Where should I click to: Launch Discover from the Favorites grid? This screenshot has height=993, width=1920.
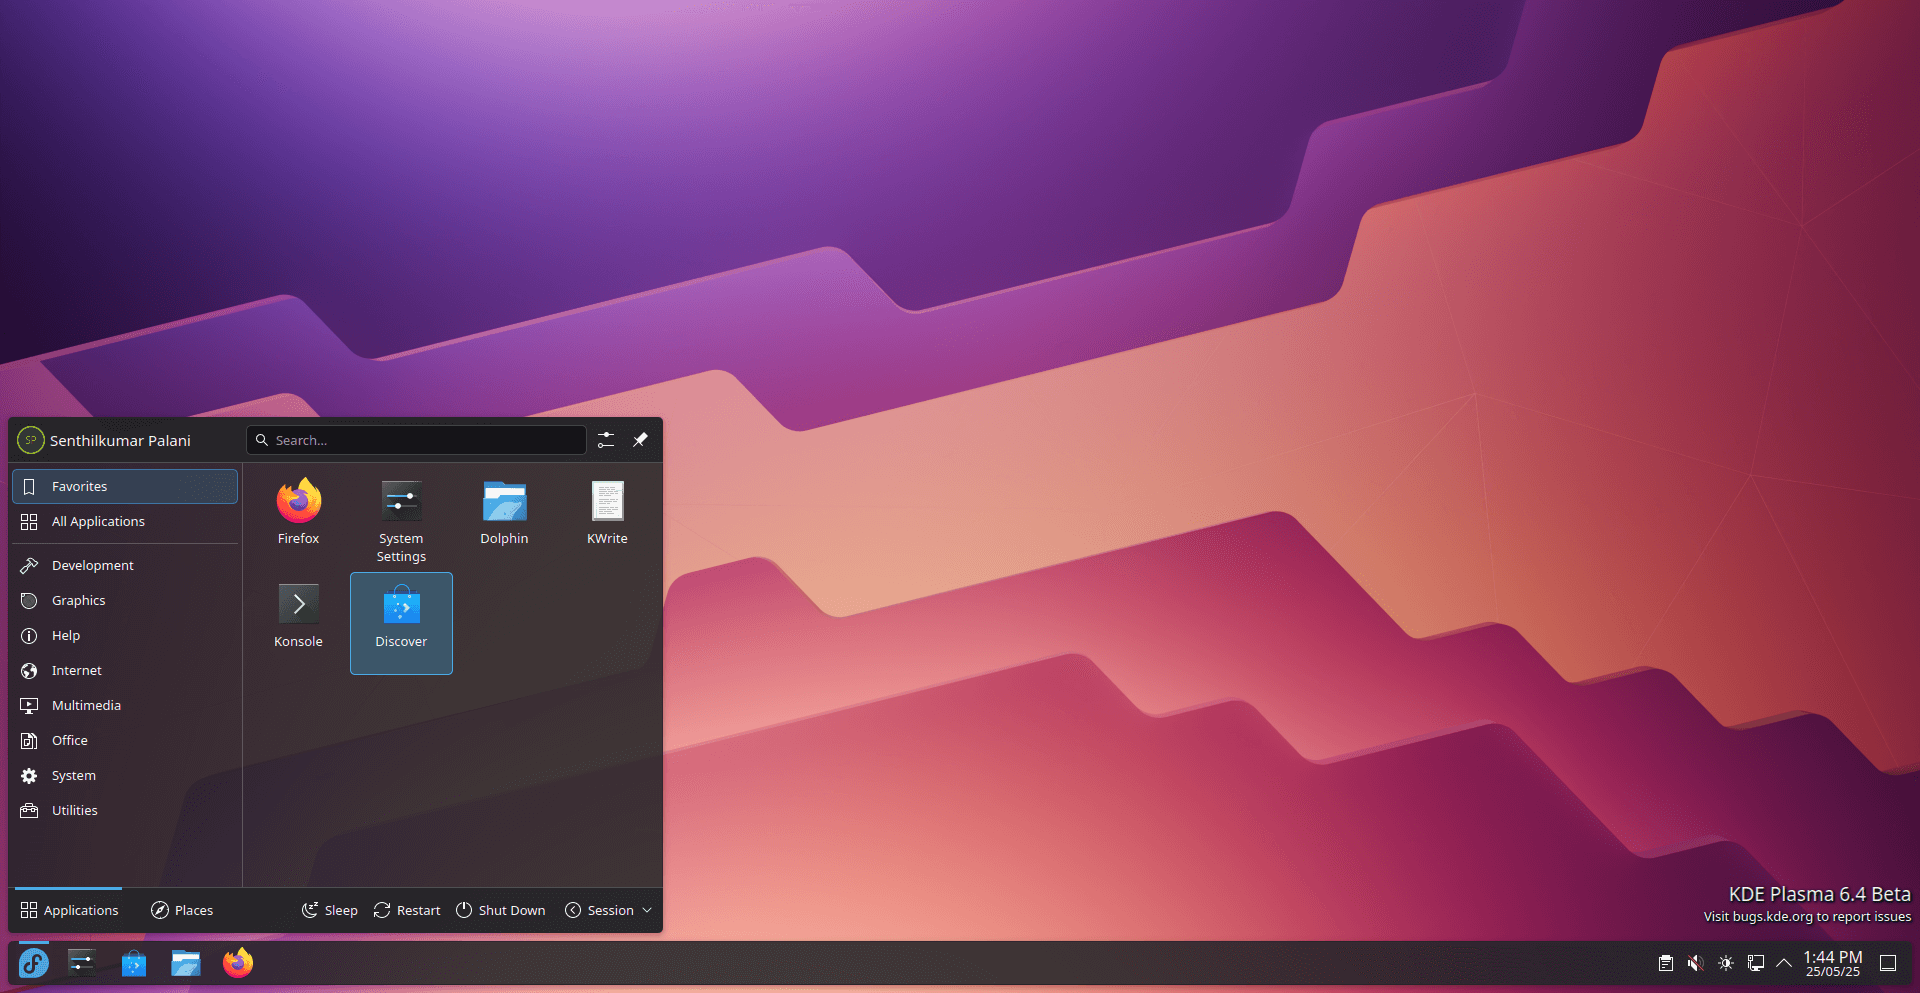401,623
